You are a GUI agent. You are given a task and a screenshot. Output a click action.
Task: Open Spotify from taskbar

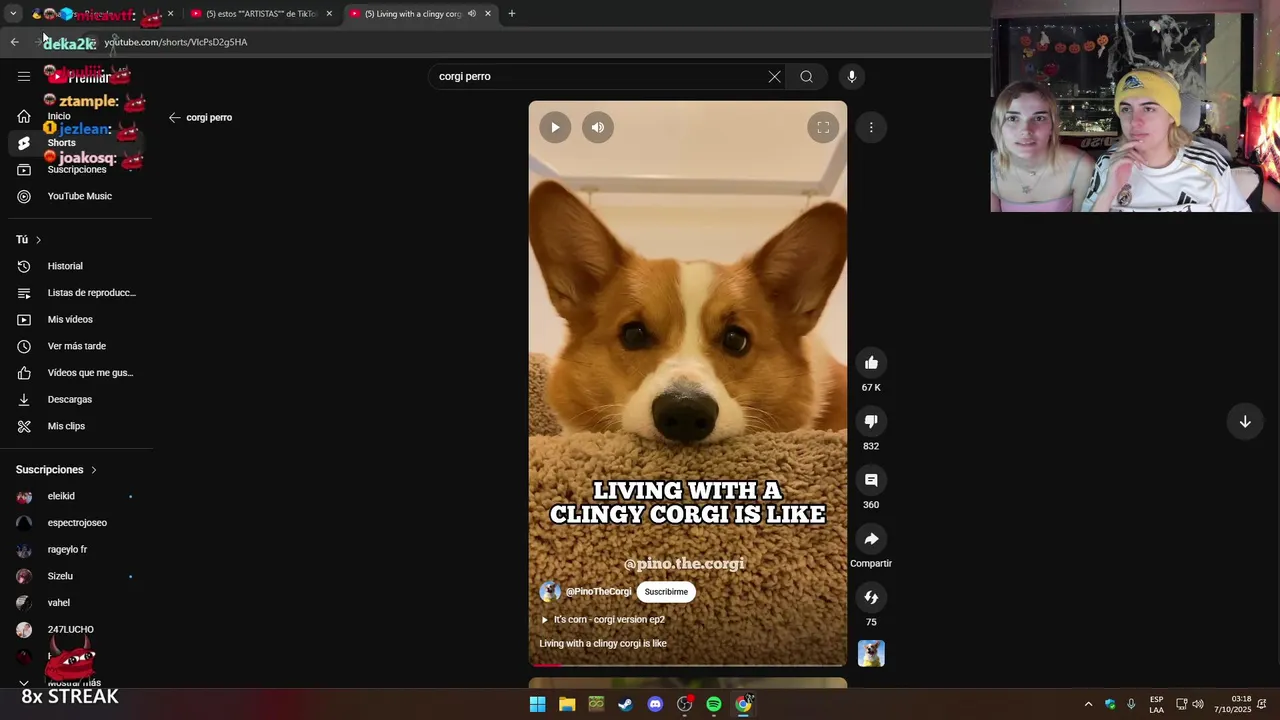tap(714, 704)
